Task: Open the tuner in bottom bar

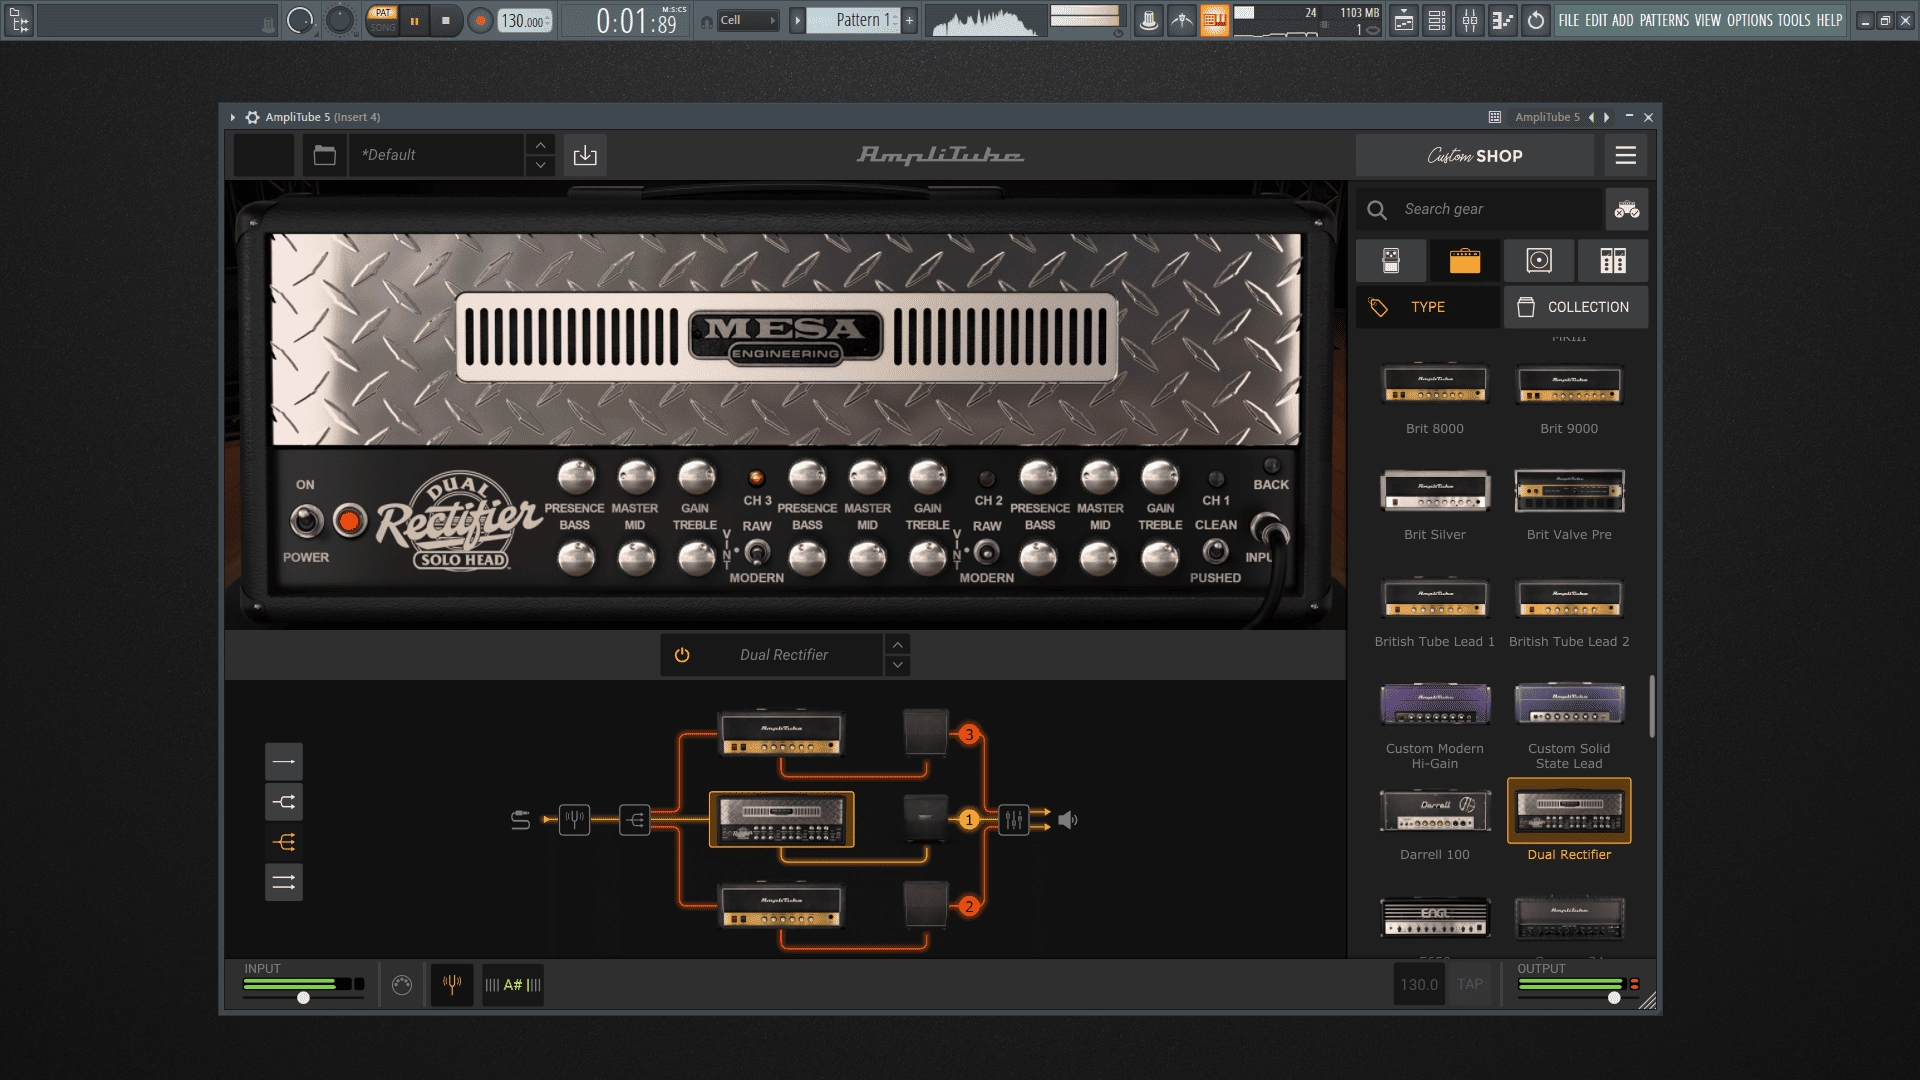Action: pyautogui.click(x=452, y=985)
